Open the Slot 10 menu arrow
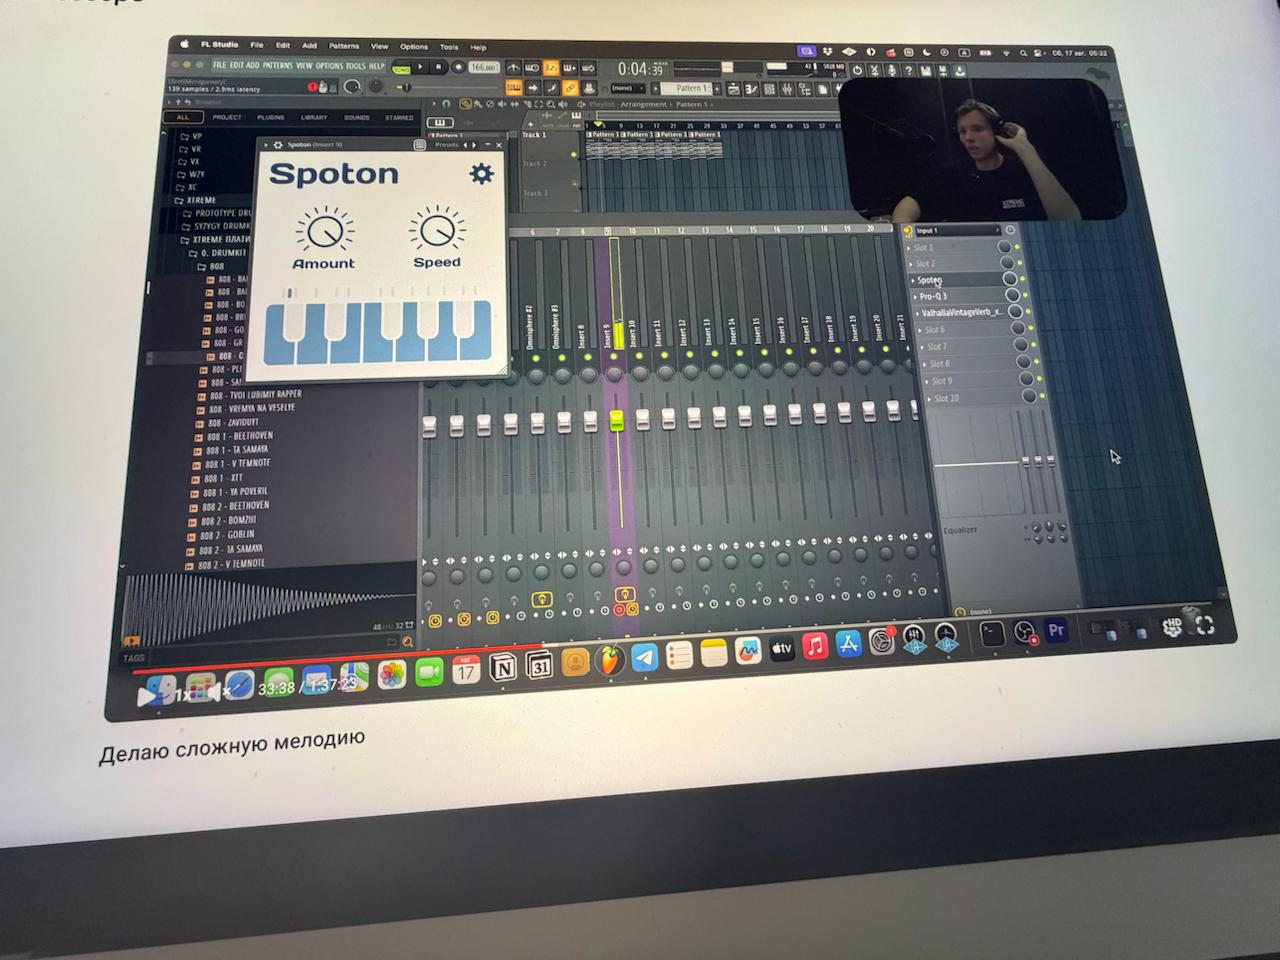Image resolution: width=1280 pixels, height=960 pixels. 930,398
